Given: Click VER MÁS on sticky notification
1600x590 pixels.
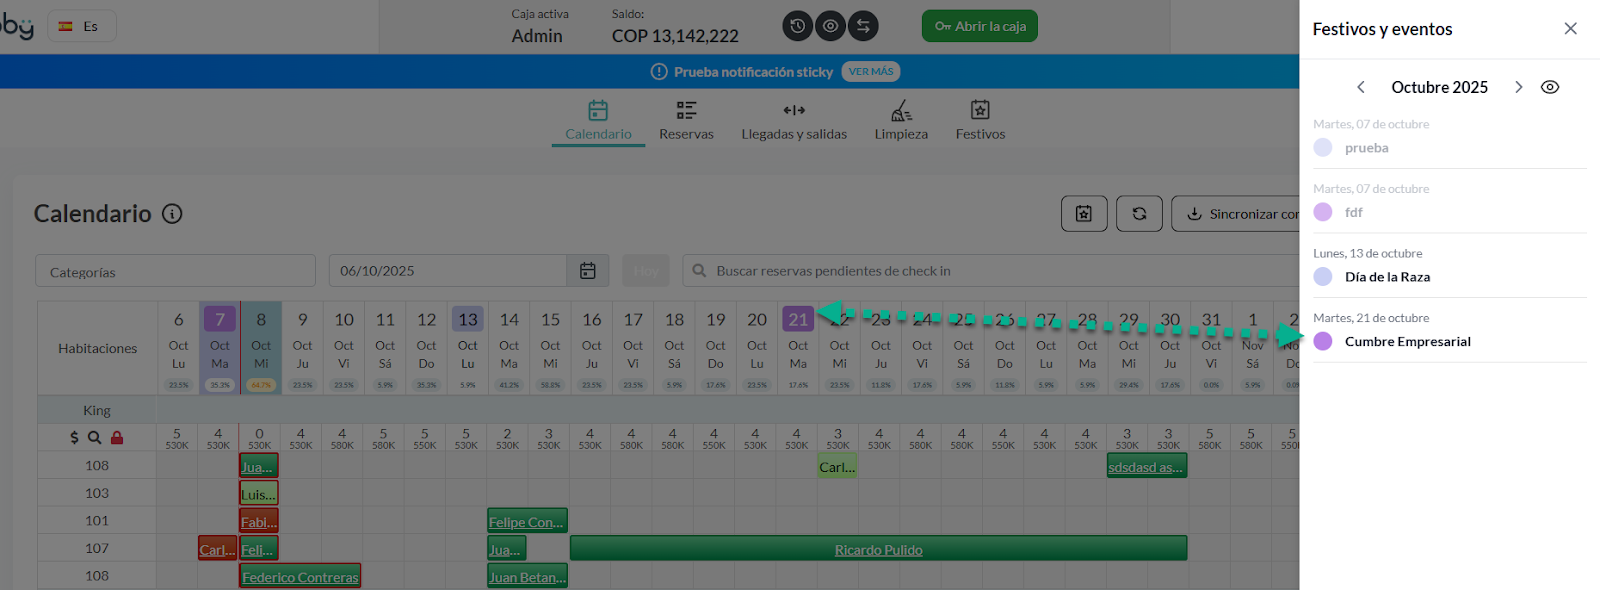Looking at the screenshot, I should coord(871,72).
